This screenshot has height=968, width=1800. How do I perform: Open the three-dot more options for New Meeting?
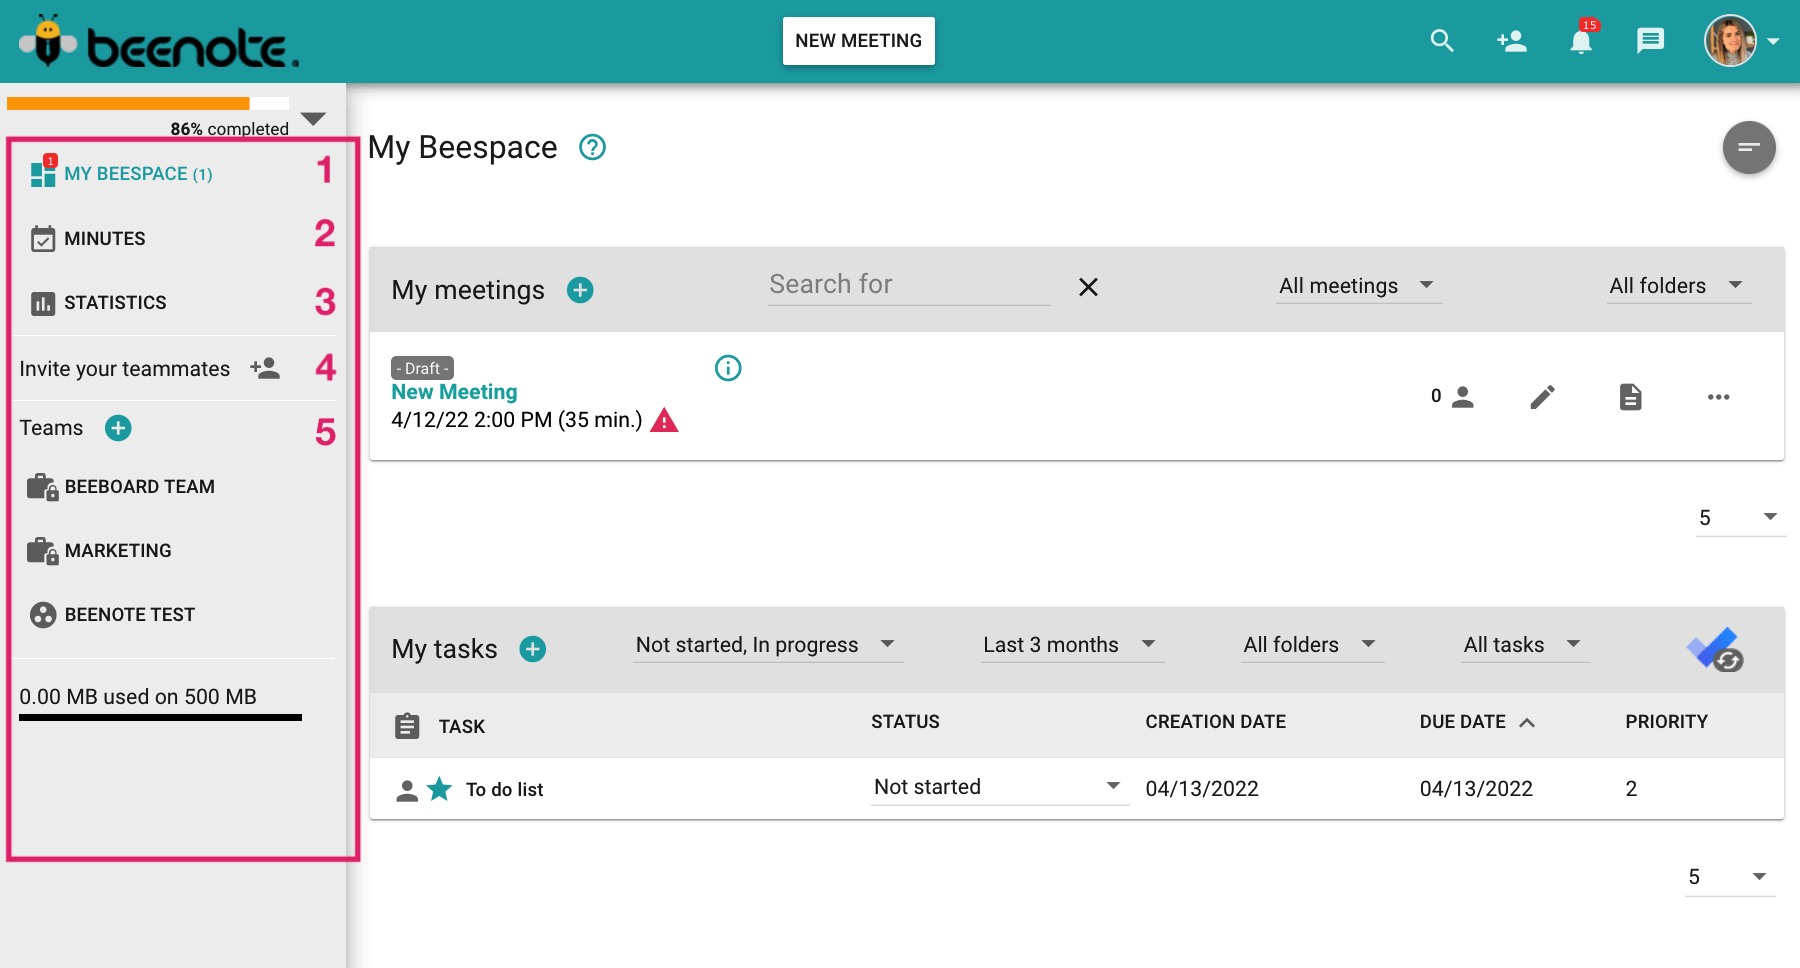click(x=1718, y=397)
